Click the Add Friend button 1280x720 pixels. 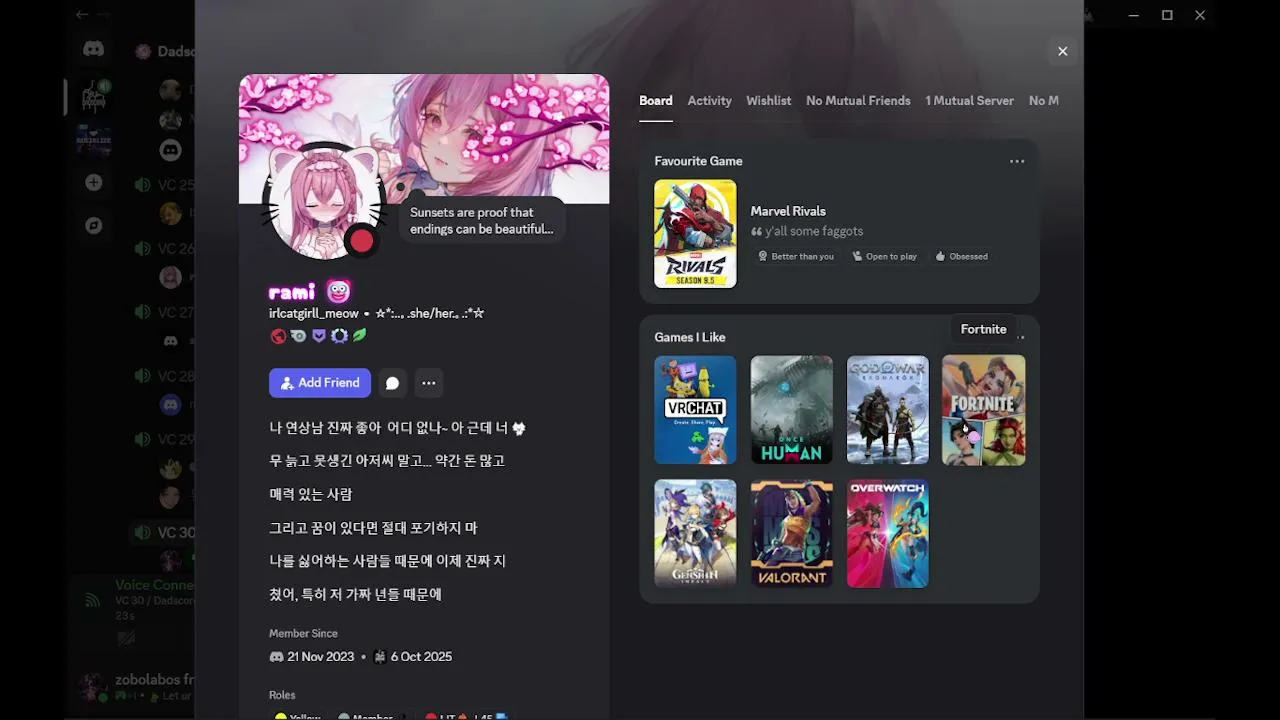tap(320, 383)
